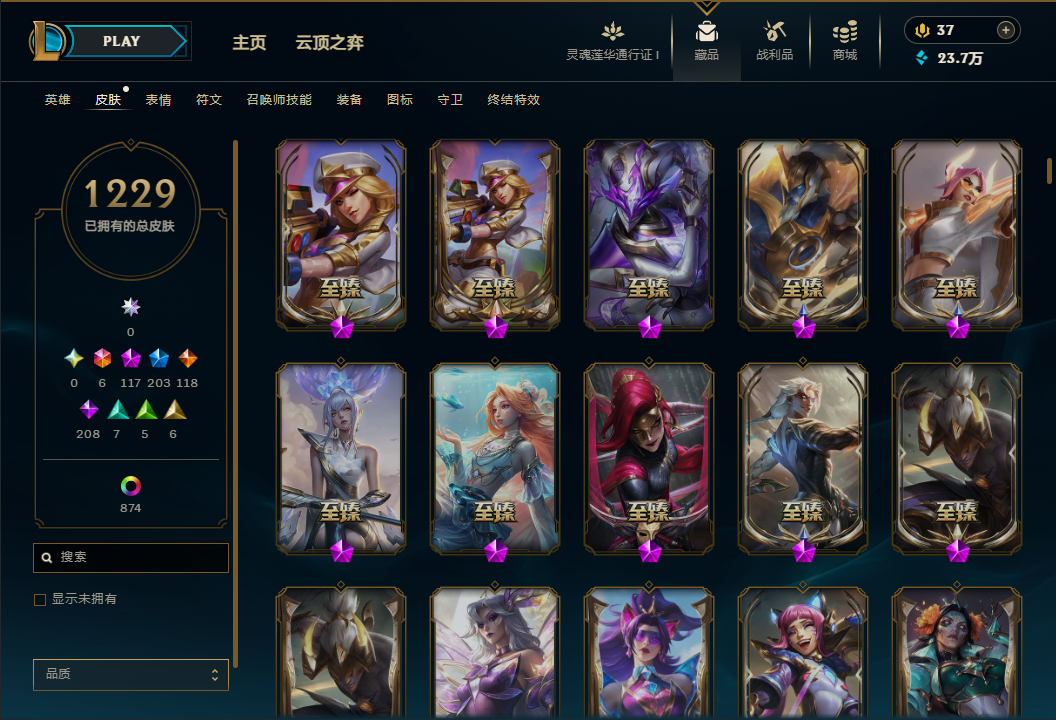Screen dimensions: 1056x720
Task: Go to the 云顶之弈 page
Action: [329, 42]
